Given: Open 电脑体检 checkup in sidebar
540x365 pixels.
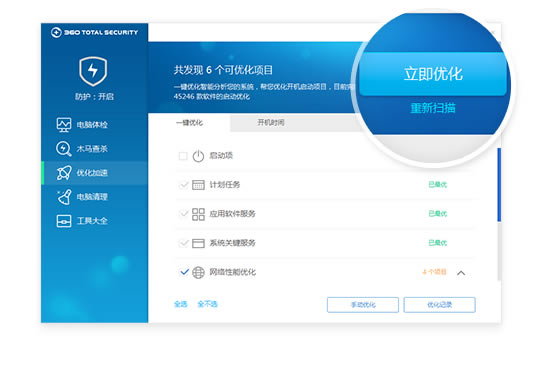Looking at the screenshot, I should pos(64,125).
